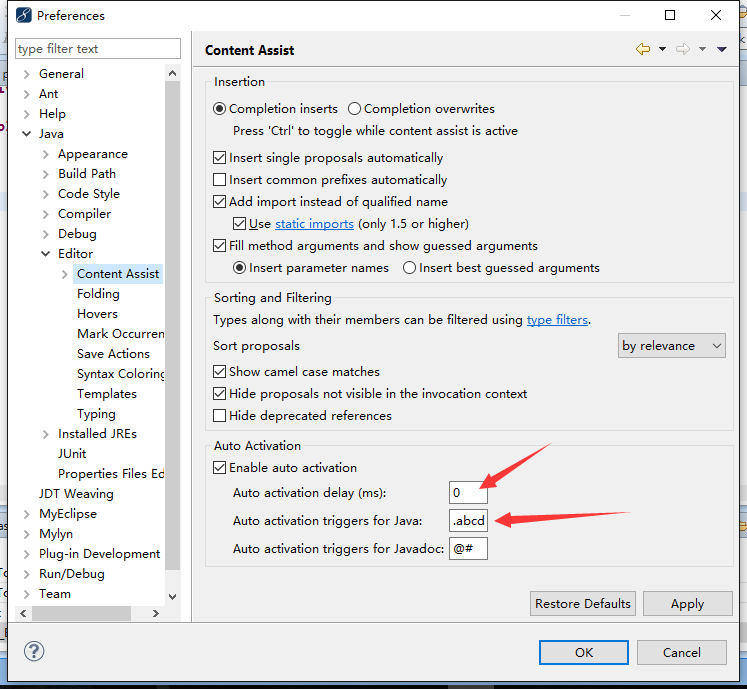This screenshot has height=689, width=747.
Task: Open the static imports link
Action: tap(314, 223)
